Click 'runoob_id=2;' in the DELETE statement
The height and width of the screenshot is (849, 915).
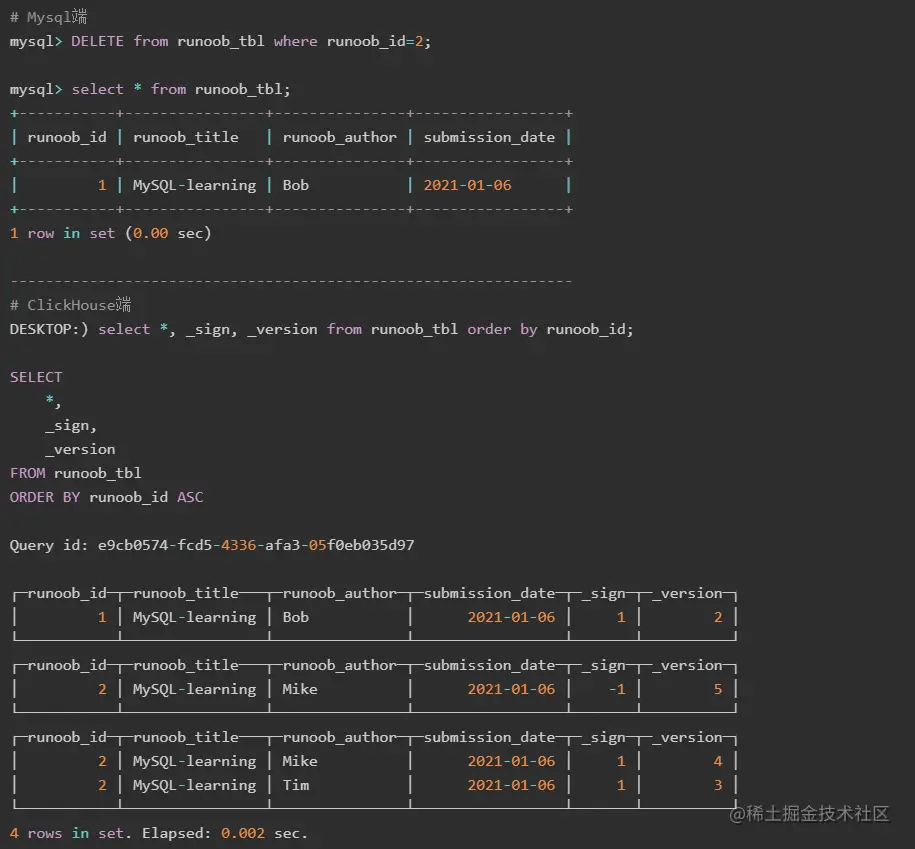coord(379,41)
